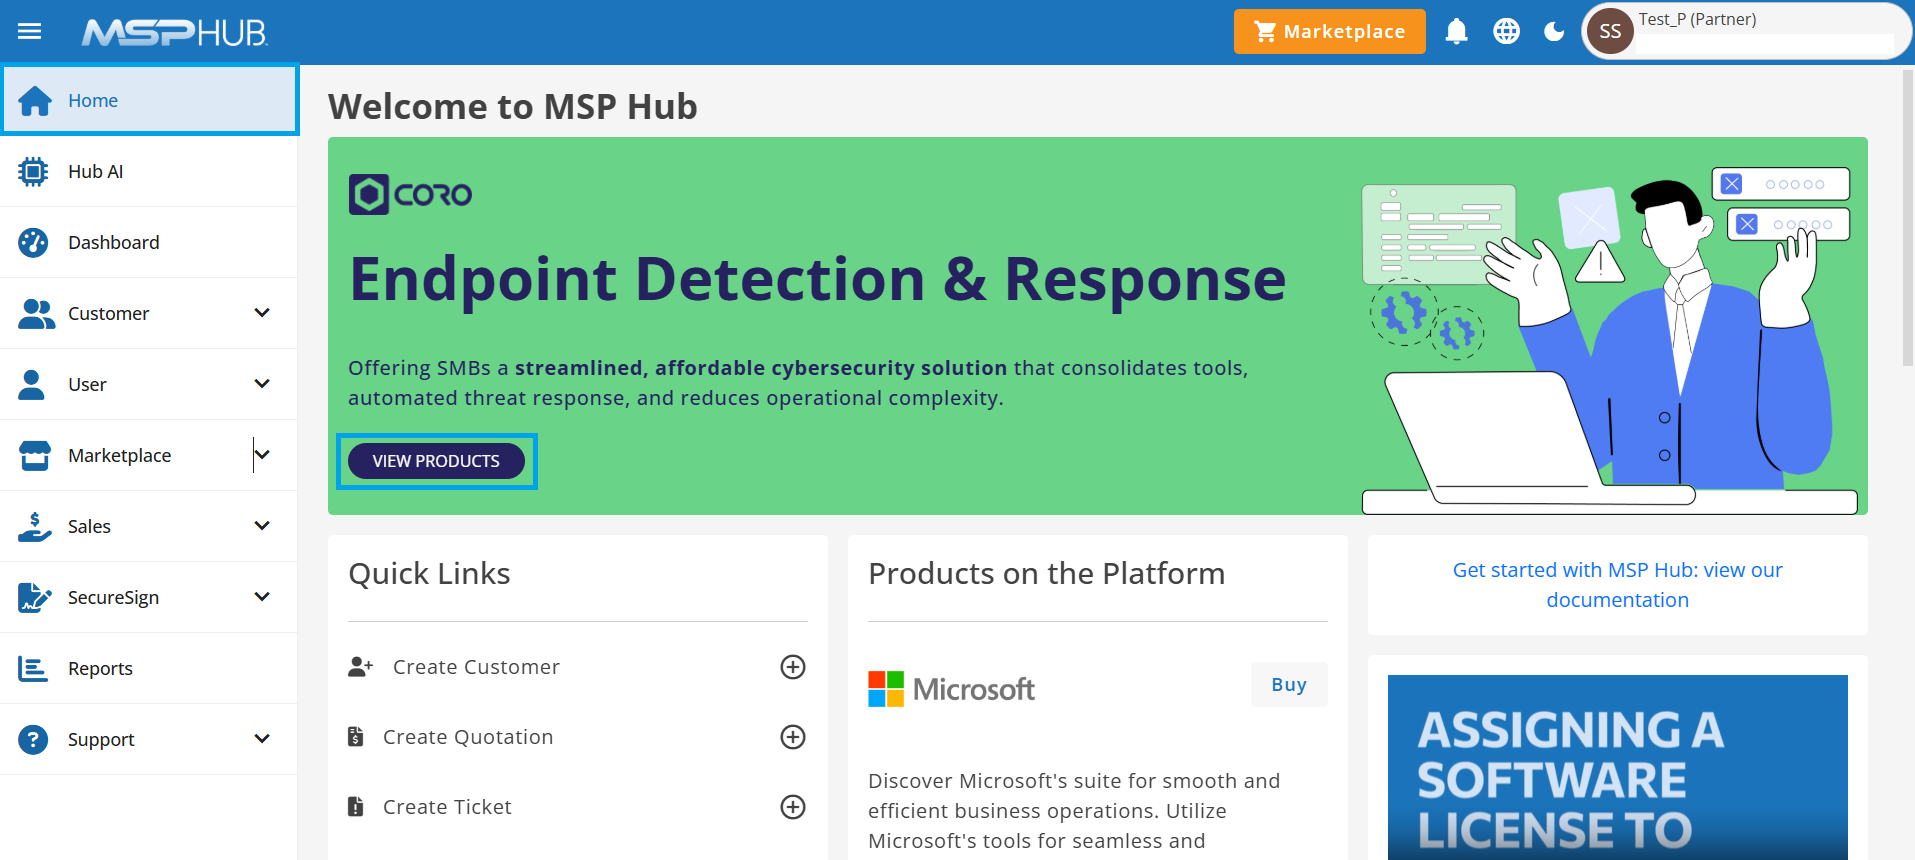Open the hamburger menu icon
This screenshot has height=860, width=1915.
click(30, 32)
